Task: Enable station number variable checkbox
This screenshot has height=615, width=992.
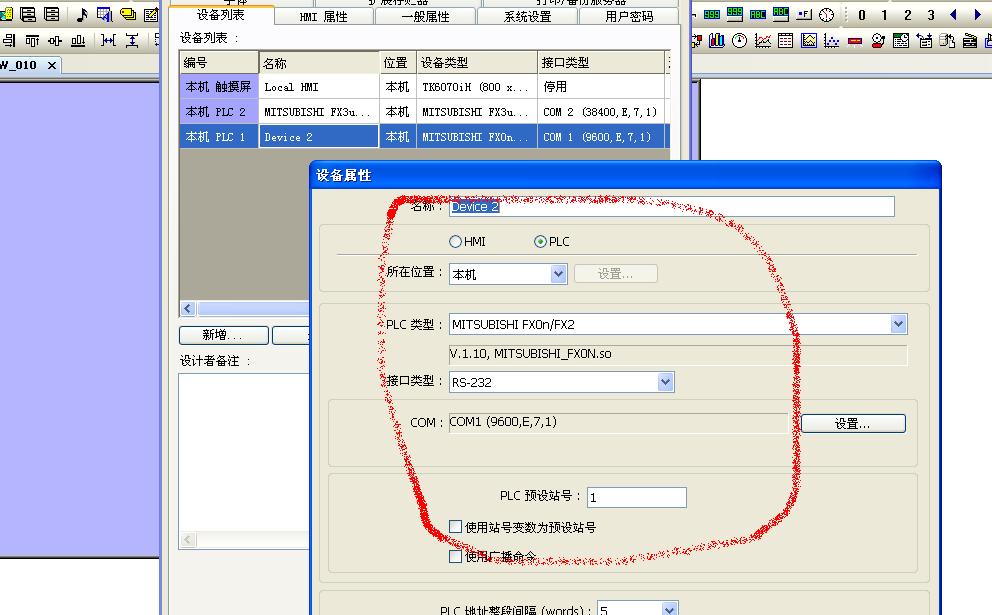Action: point(456,527)
